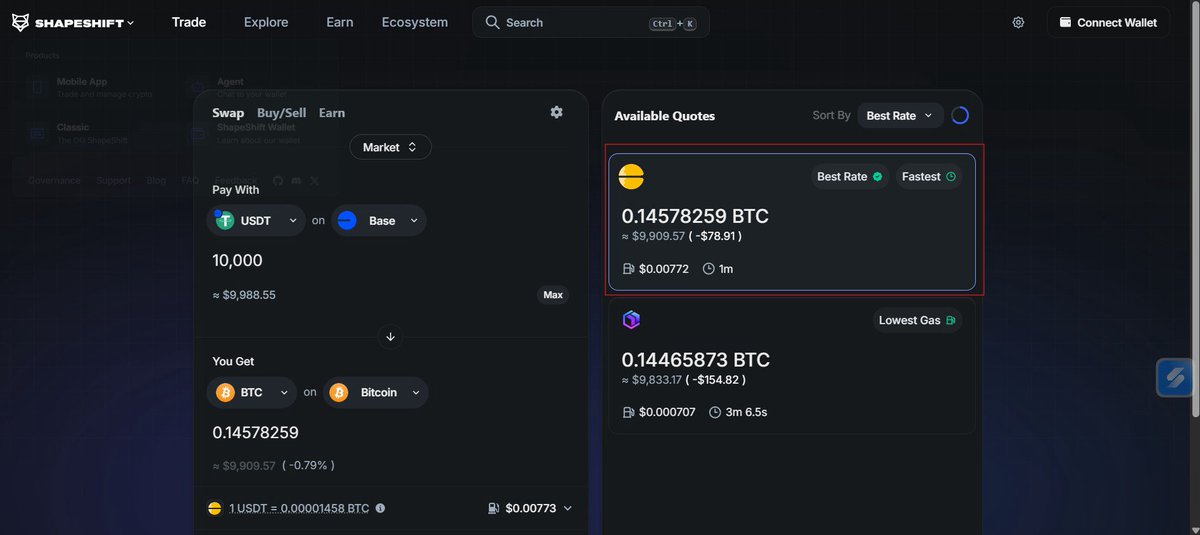This screenshot has width=1200, height=535.
Task: Click the ≈ $9,833.17 quote value
Action: coord(652,380)
